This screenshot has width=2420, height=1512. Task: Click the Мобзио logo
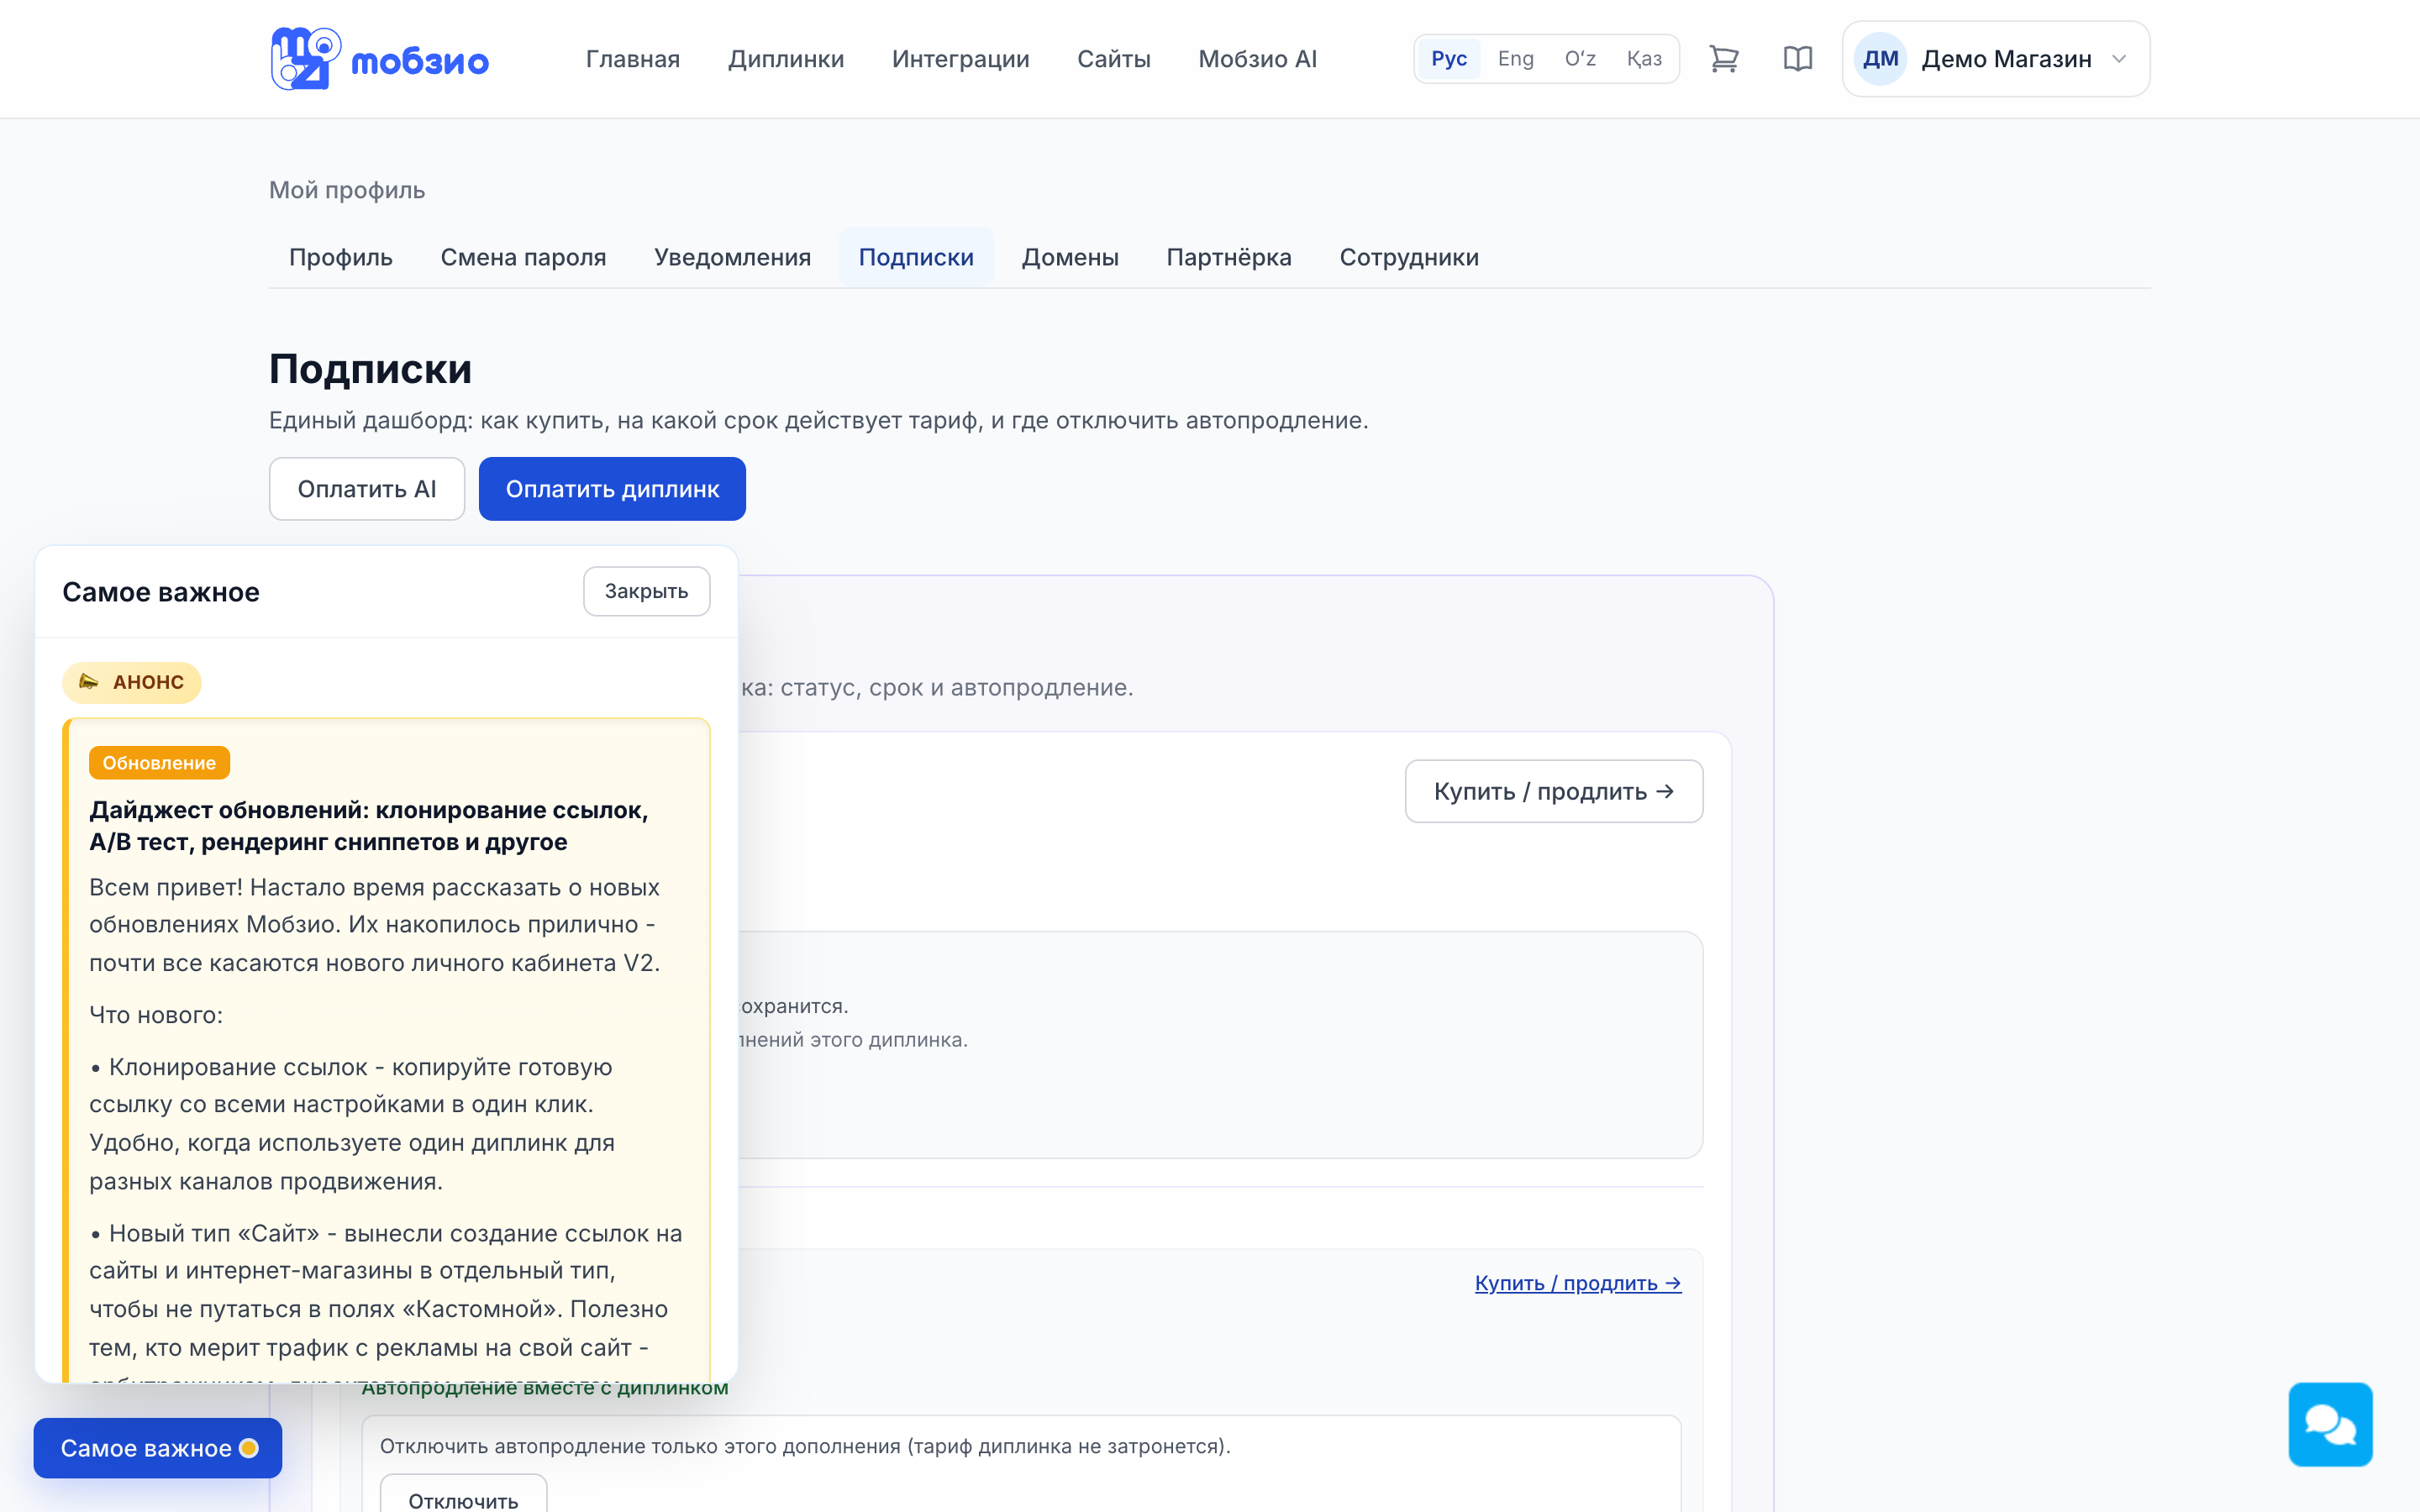point(379,59)
